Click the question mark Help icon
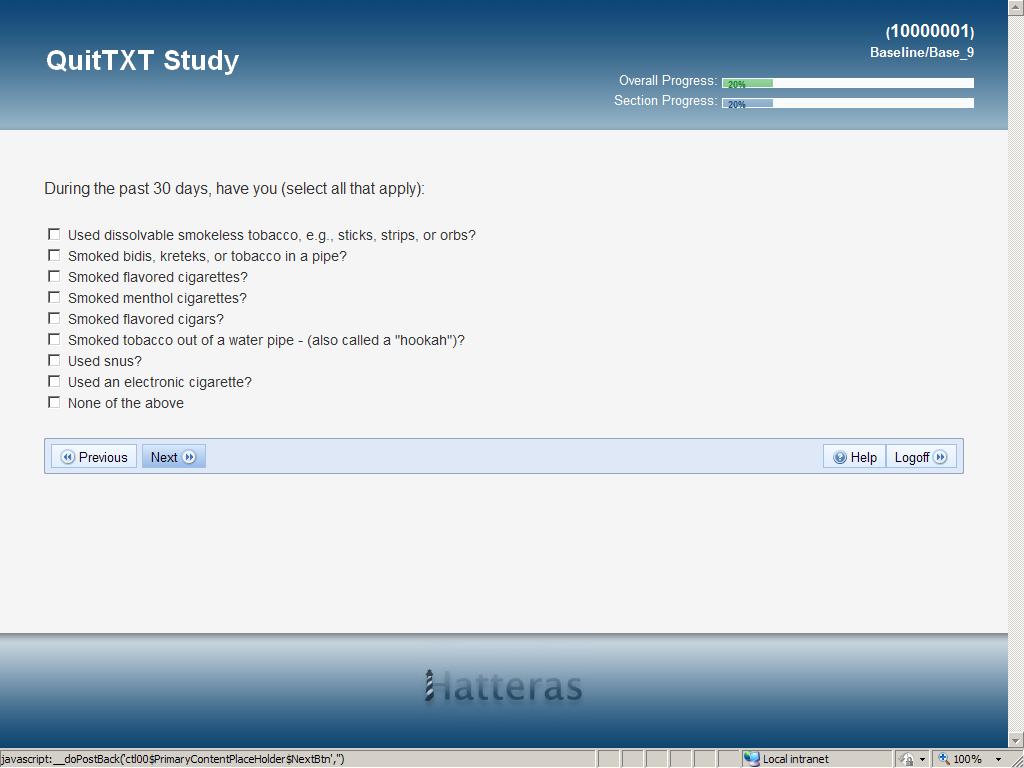This screenshot has height=768, width=1024. 840,457
